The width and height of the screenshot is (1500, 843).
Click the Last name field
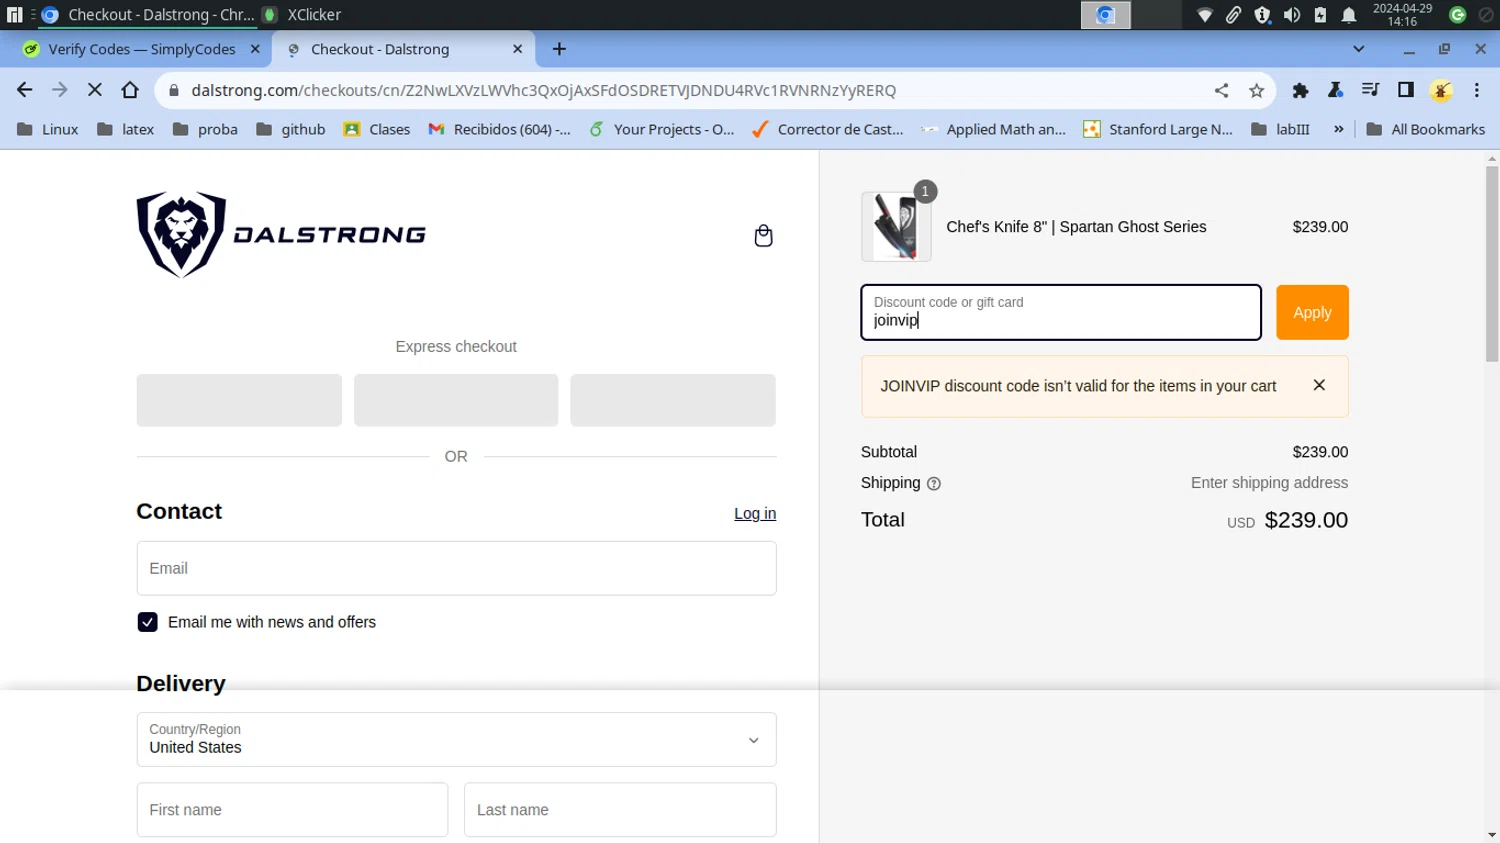[620, 810]
